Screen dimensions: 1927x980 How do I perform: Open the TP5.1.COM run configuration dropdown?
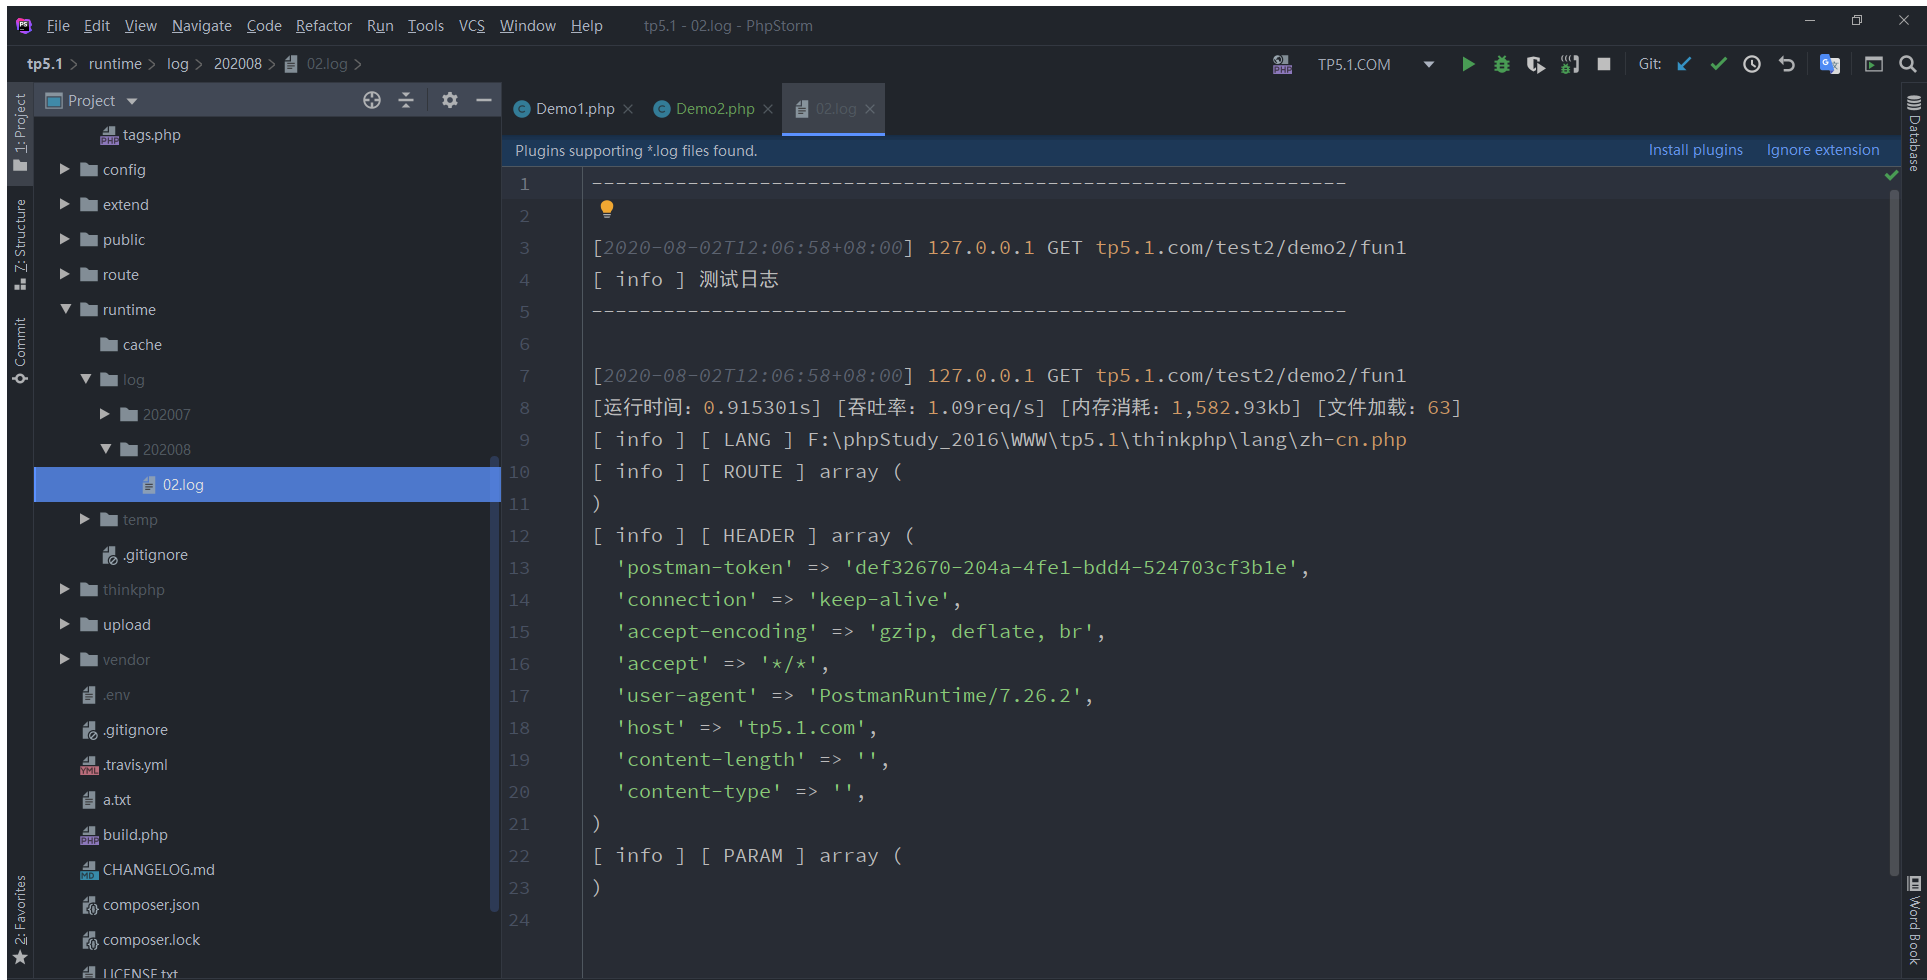1429,64
